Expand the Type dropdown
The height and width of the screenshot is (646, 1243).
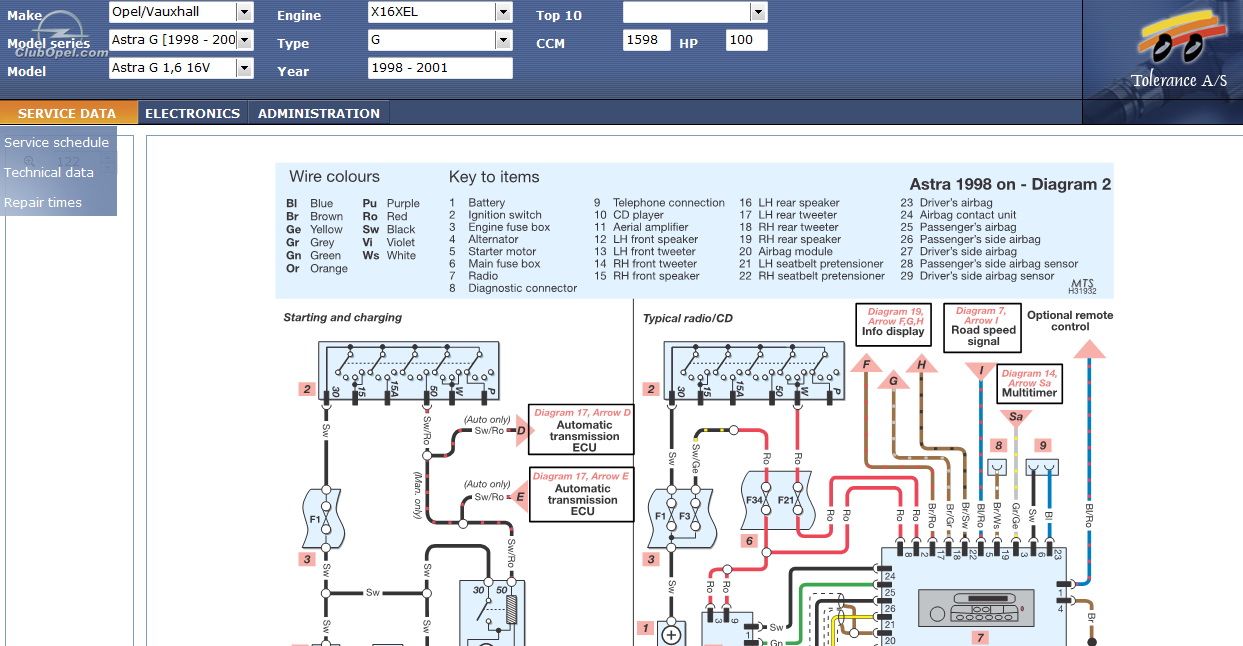pos(503,40)
